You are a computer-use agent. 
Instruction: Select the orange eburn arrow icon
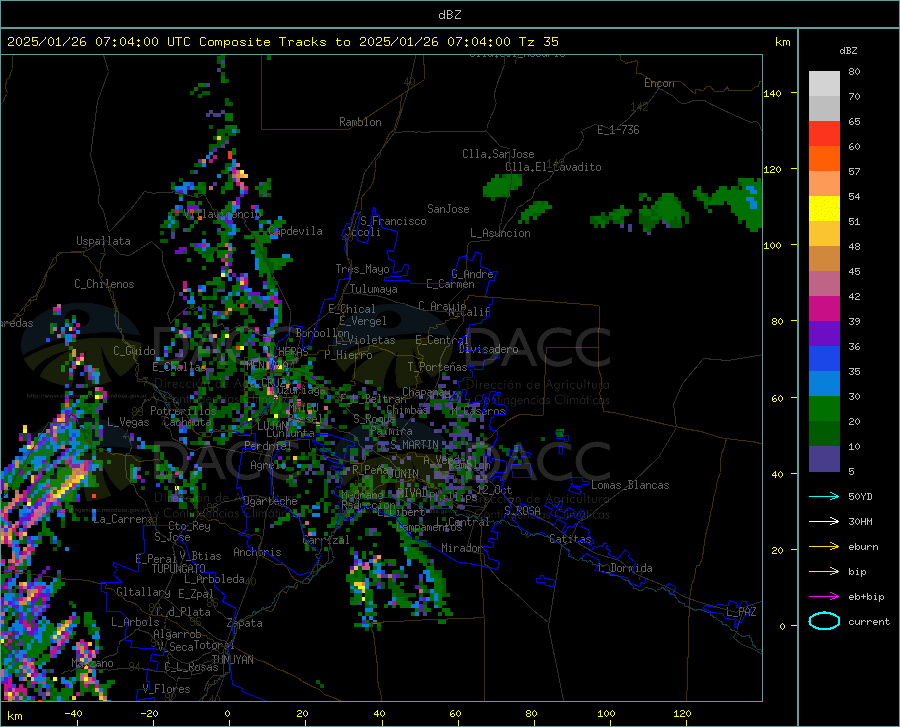[x=824, y=547]
